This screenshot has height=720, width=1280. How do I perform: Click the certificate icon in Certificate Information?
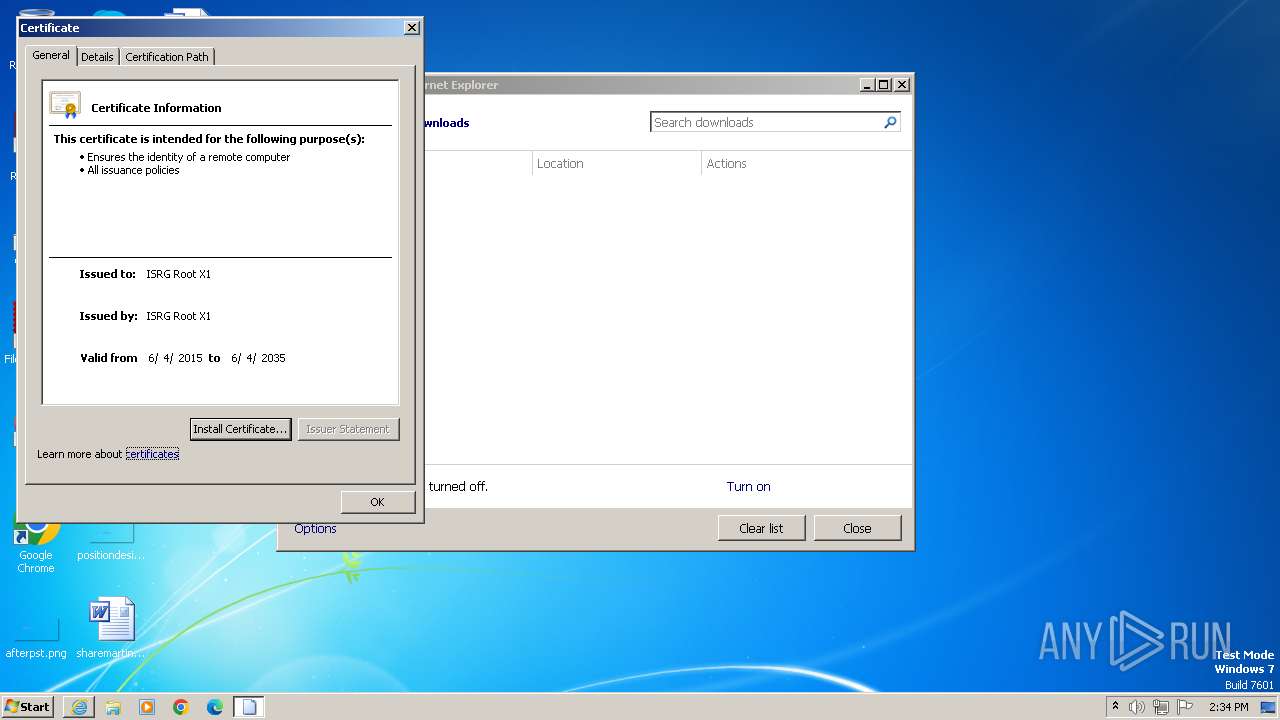coord(65,105)
